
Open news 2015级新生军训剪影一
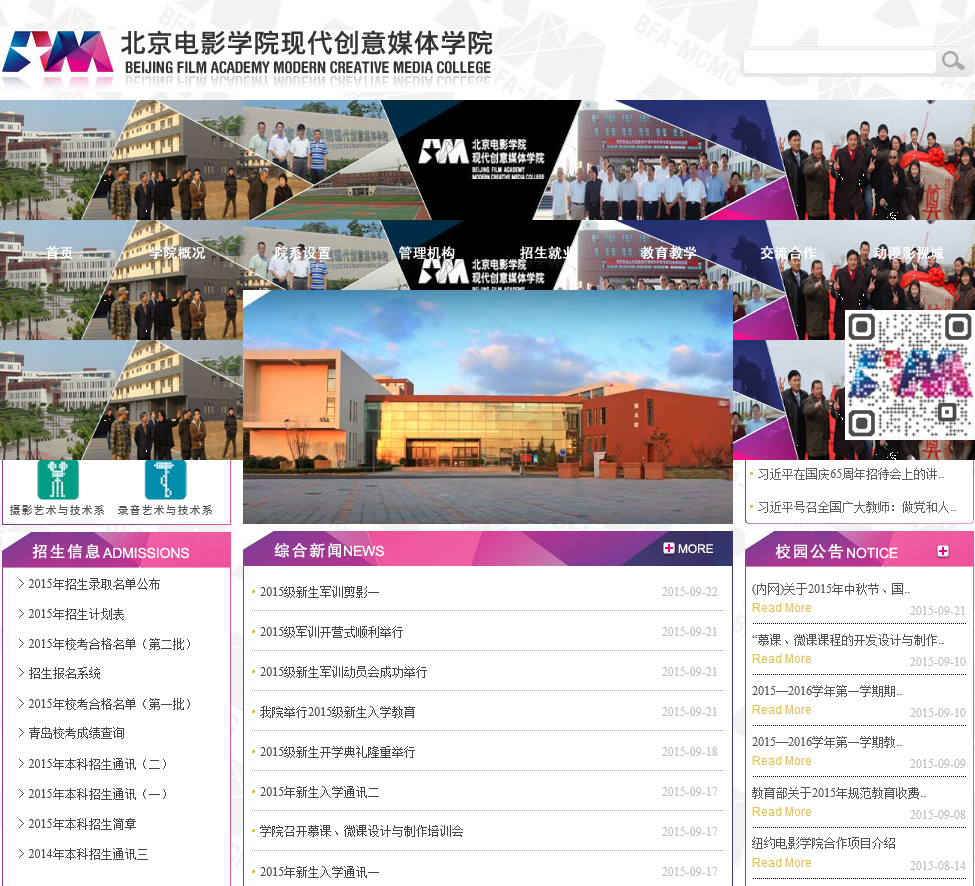pyautogui.click(x=319, y=592)
